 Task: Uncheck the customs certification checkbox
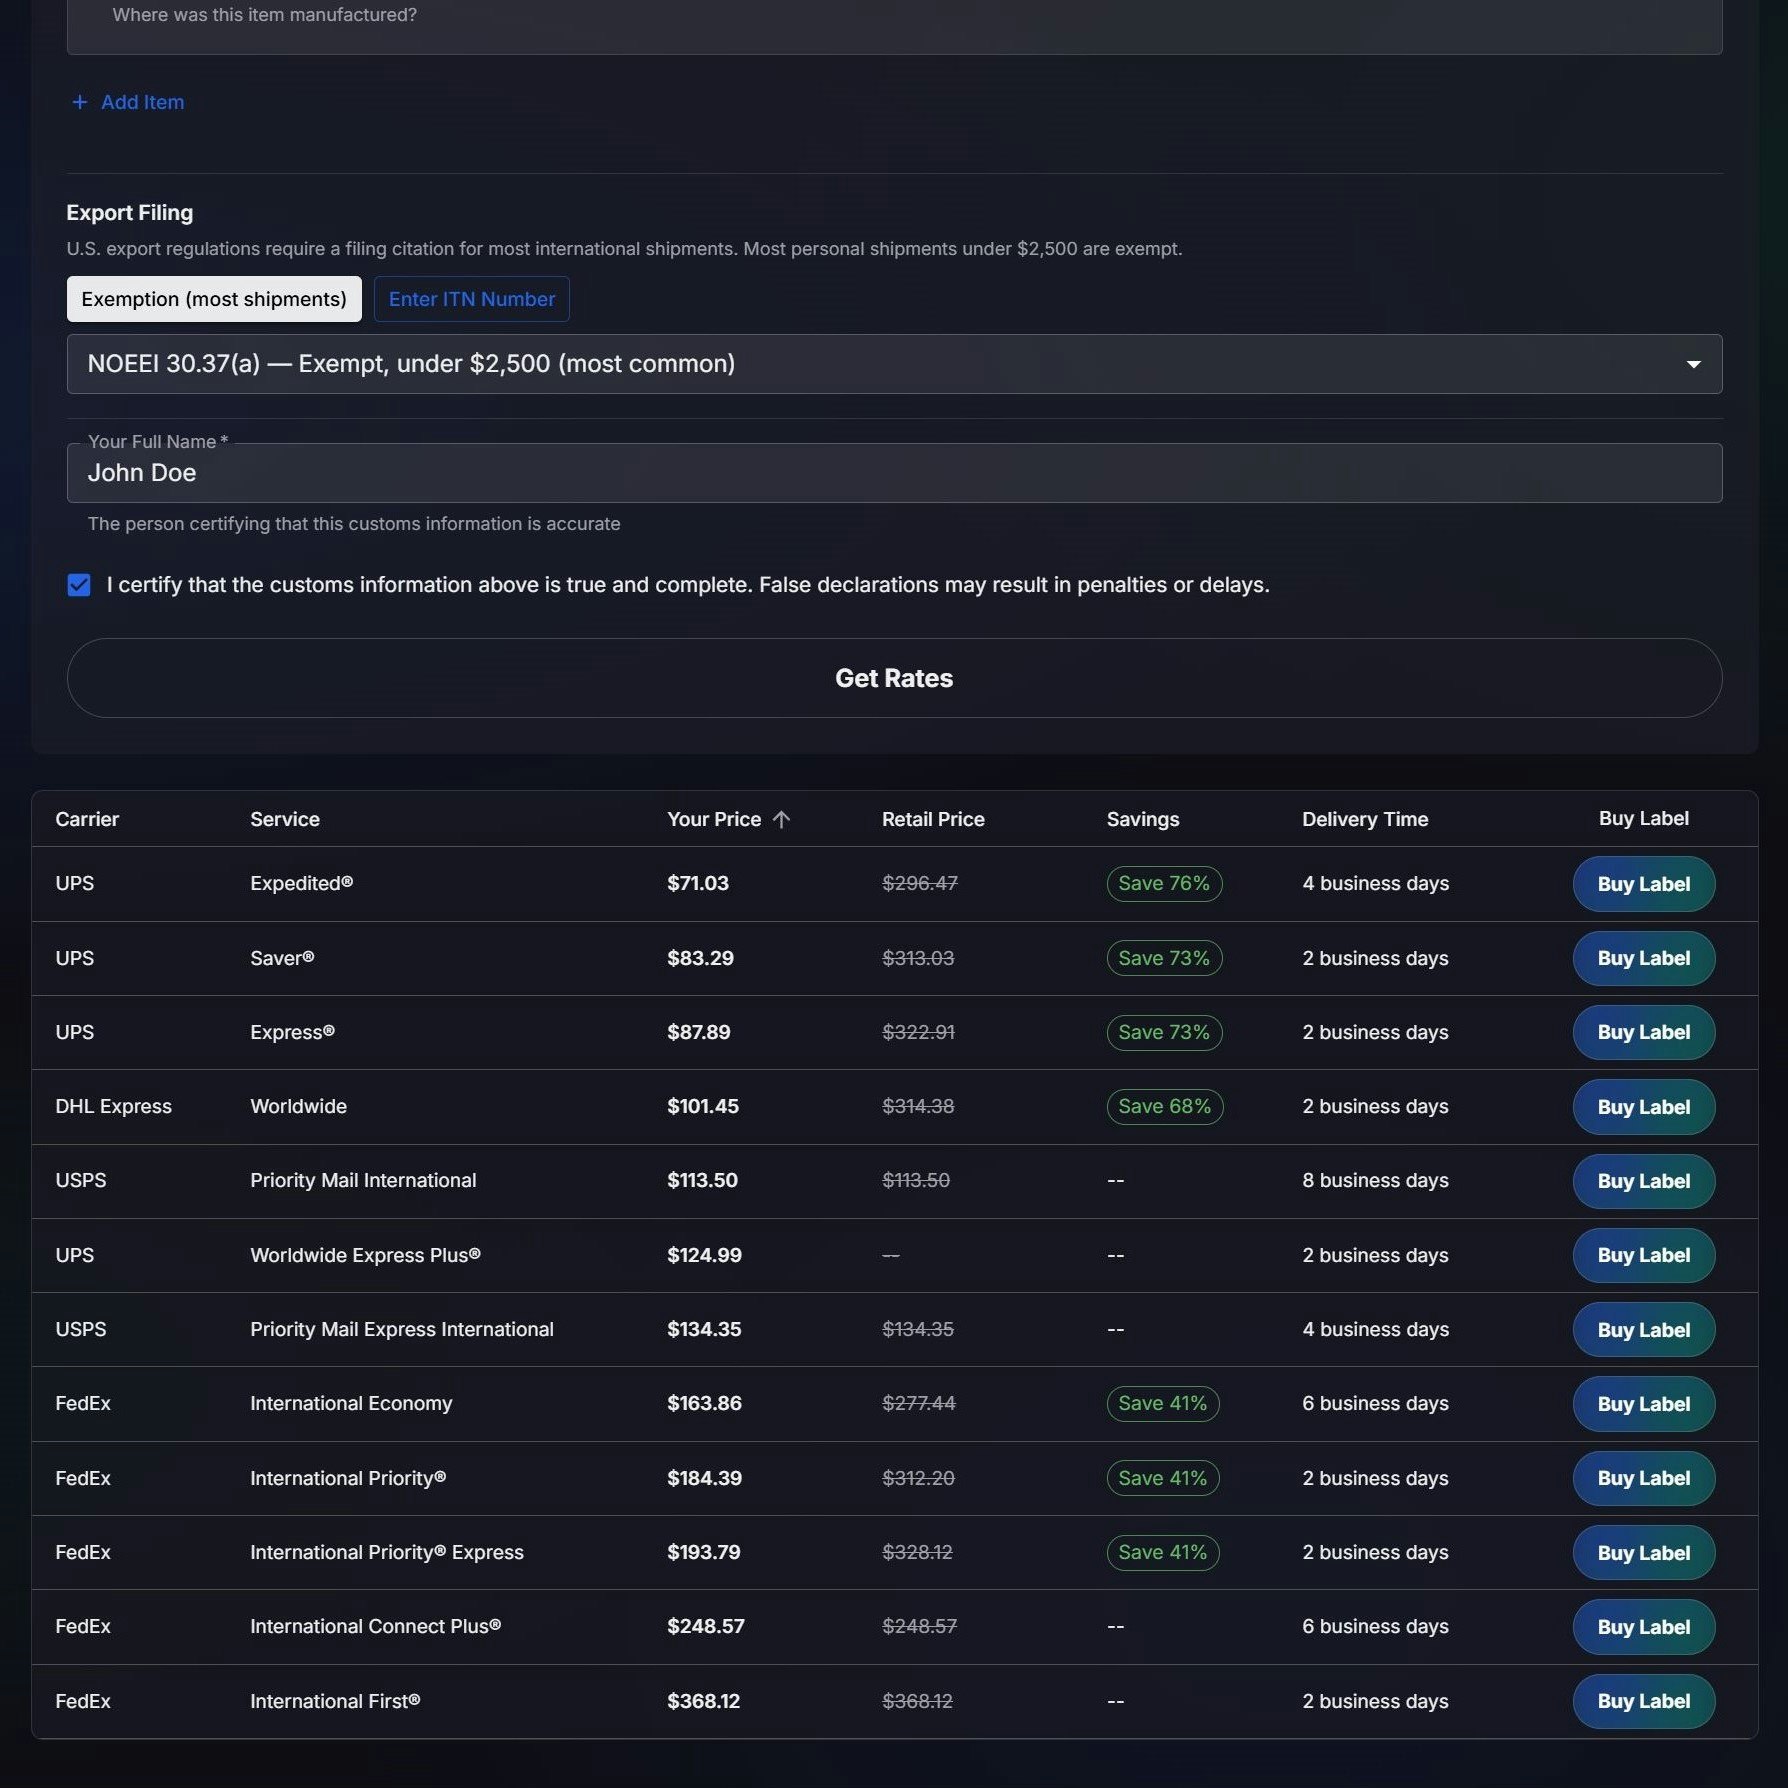click(79, 585)
